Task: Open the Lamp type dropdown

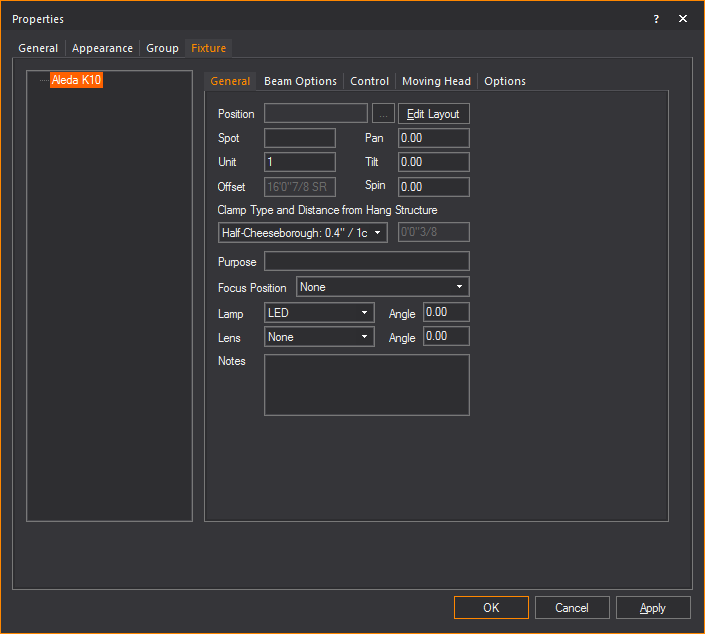Action: (x=319, y=313)
